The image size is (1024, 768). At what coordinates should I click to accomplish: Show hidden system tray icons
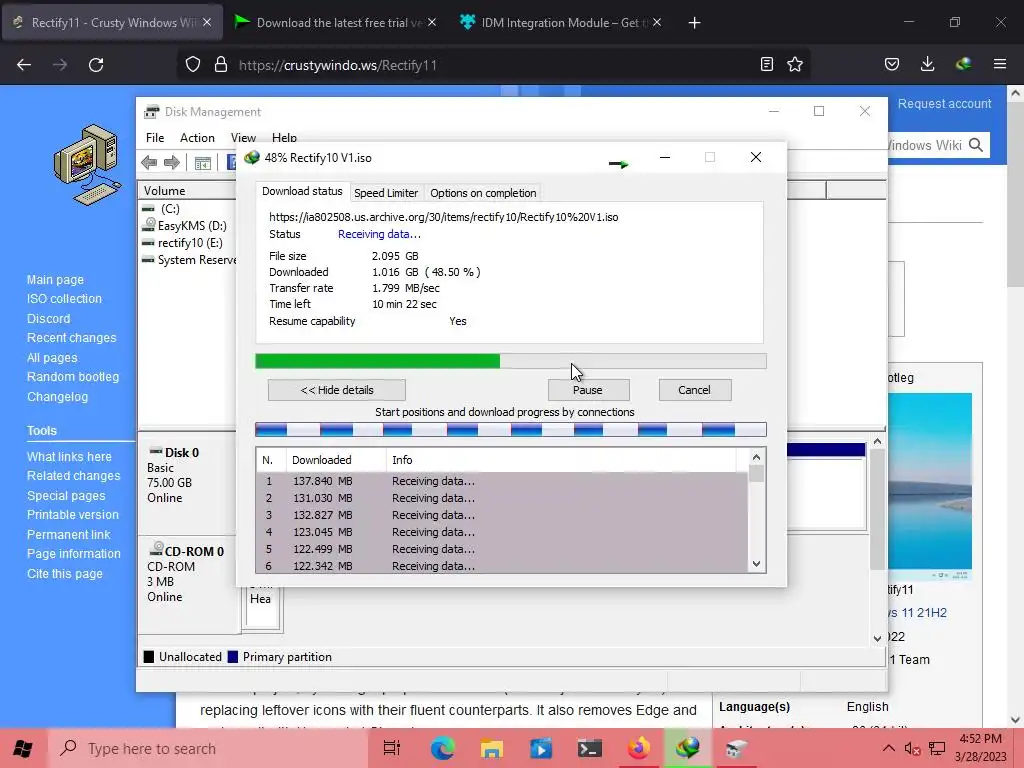point(889,748)
